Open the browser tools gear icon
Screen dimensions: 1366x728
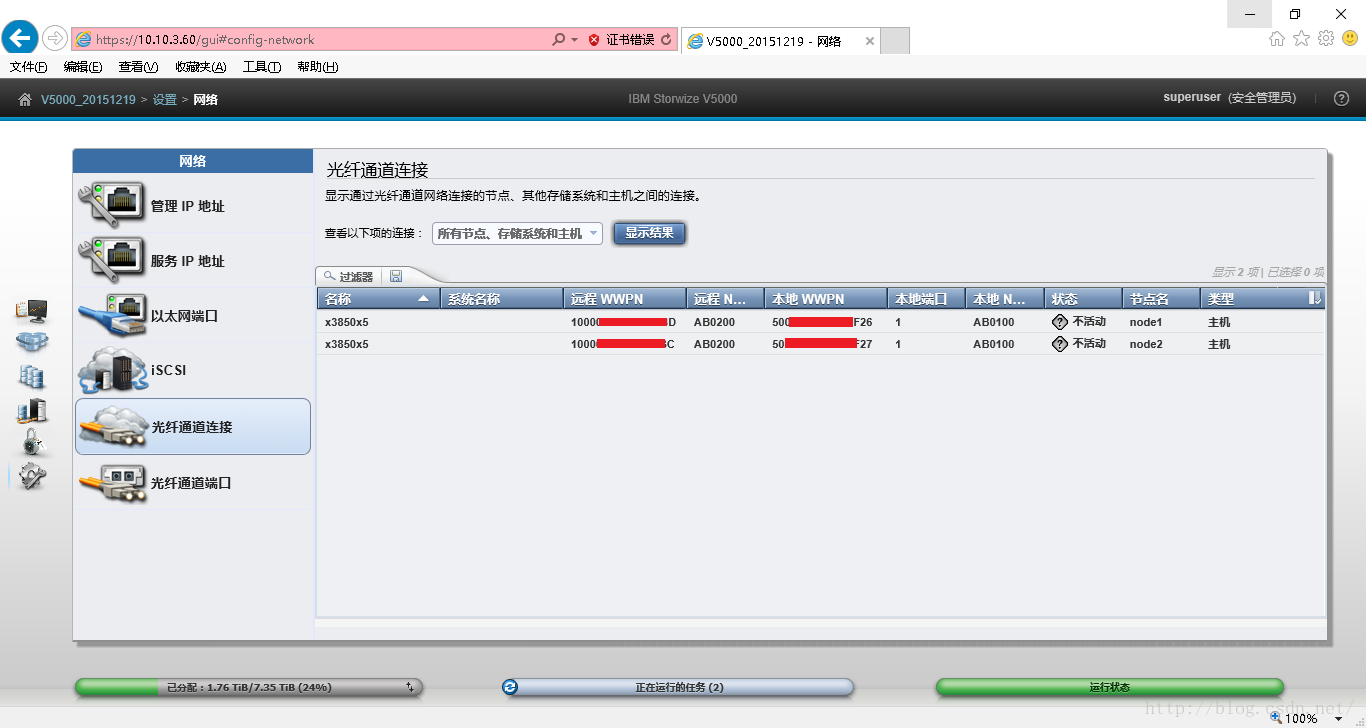(x=1326, y=38)
